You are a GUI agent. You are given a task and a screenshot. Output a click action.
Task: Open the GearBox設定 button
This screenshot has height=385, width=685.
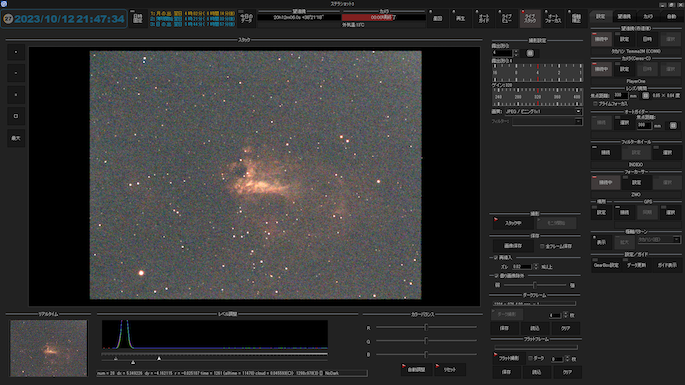pos(605,265)
